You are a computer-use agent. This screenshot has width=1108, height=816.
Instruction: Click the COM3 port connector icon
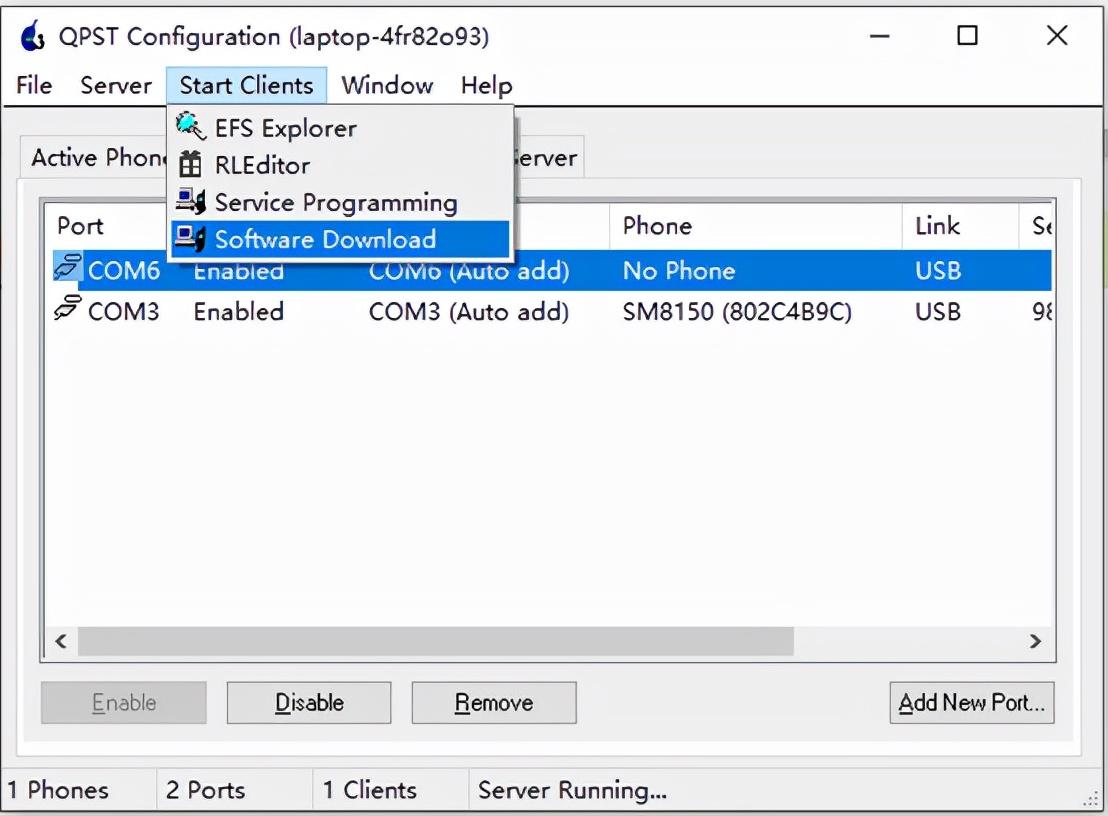coord(68,308)
